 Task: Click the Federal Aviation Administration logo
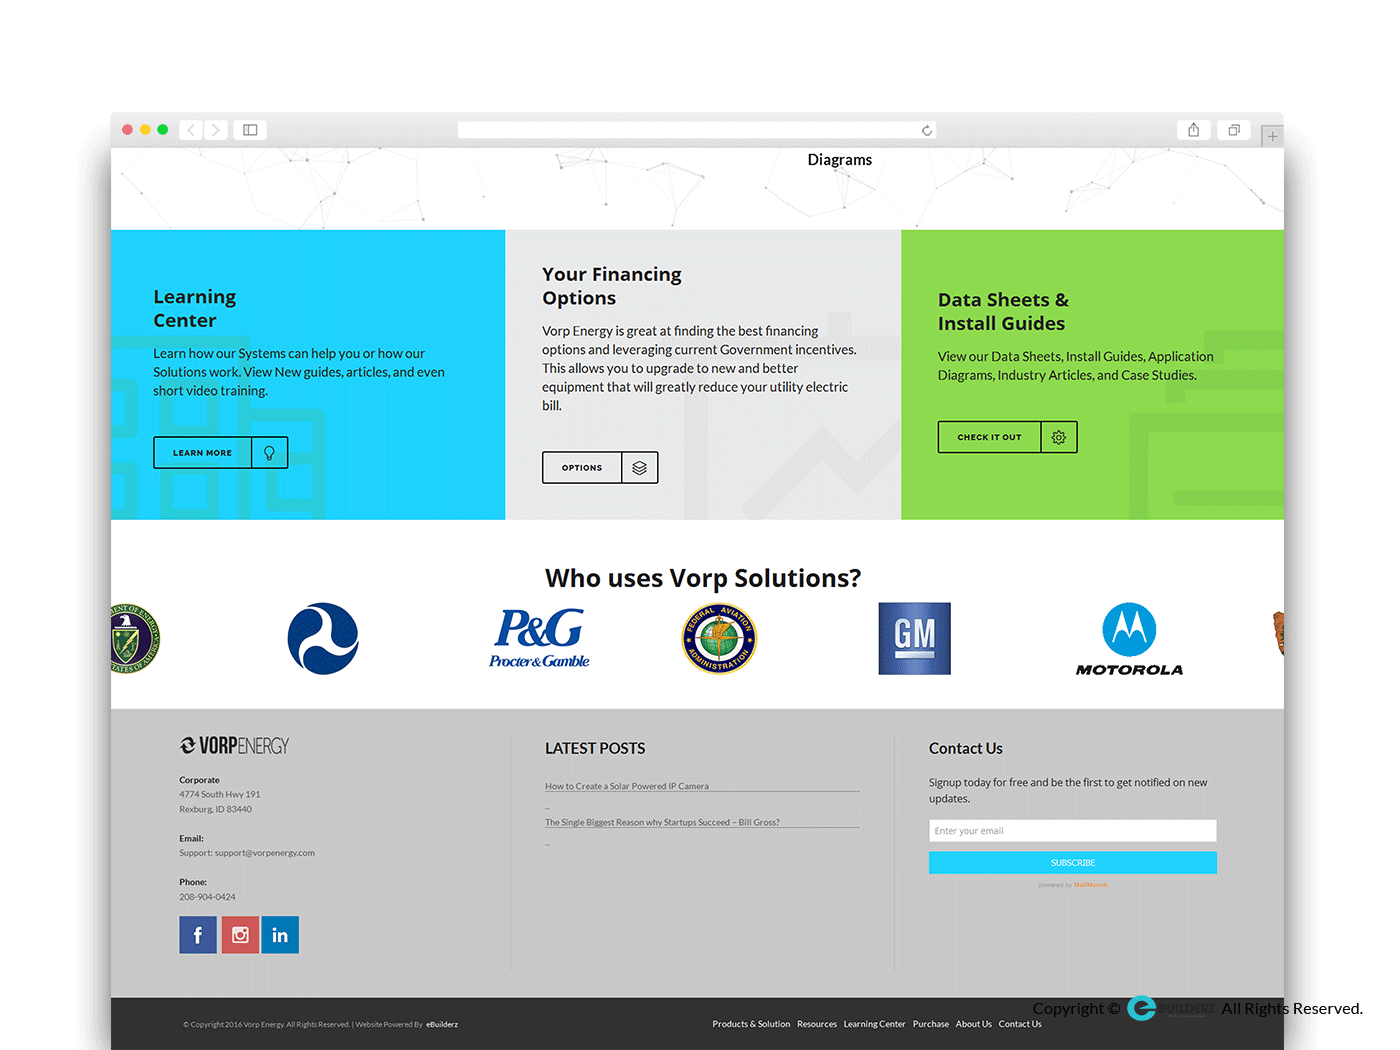click(719, 638)
